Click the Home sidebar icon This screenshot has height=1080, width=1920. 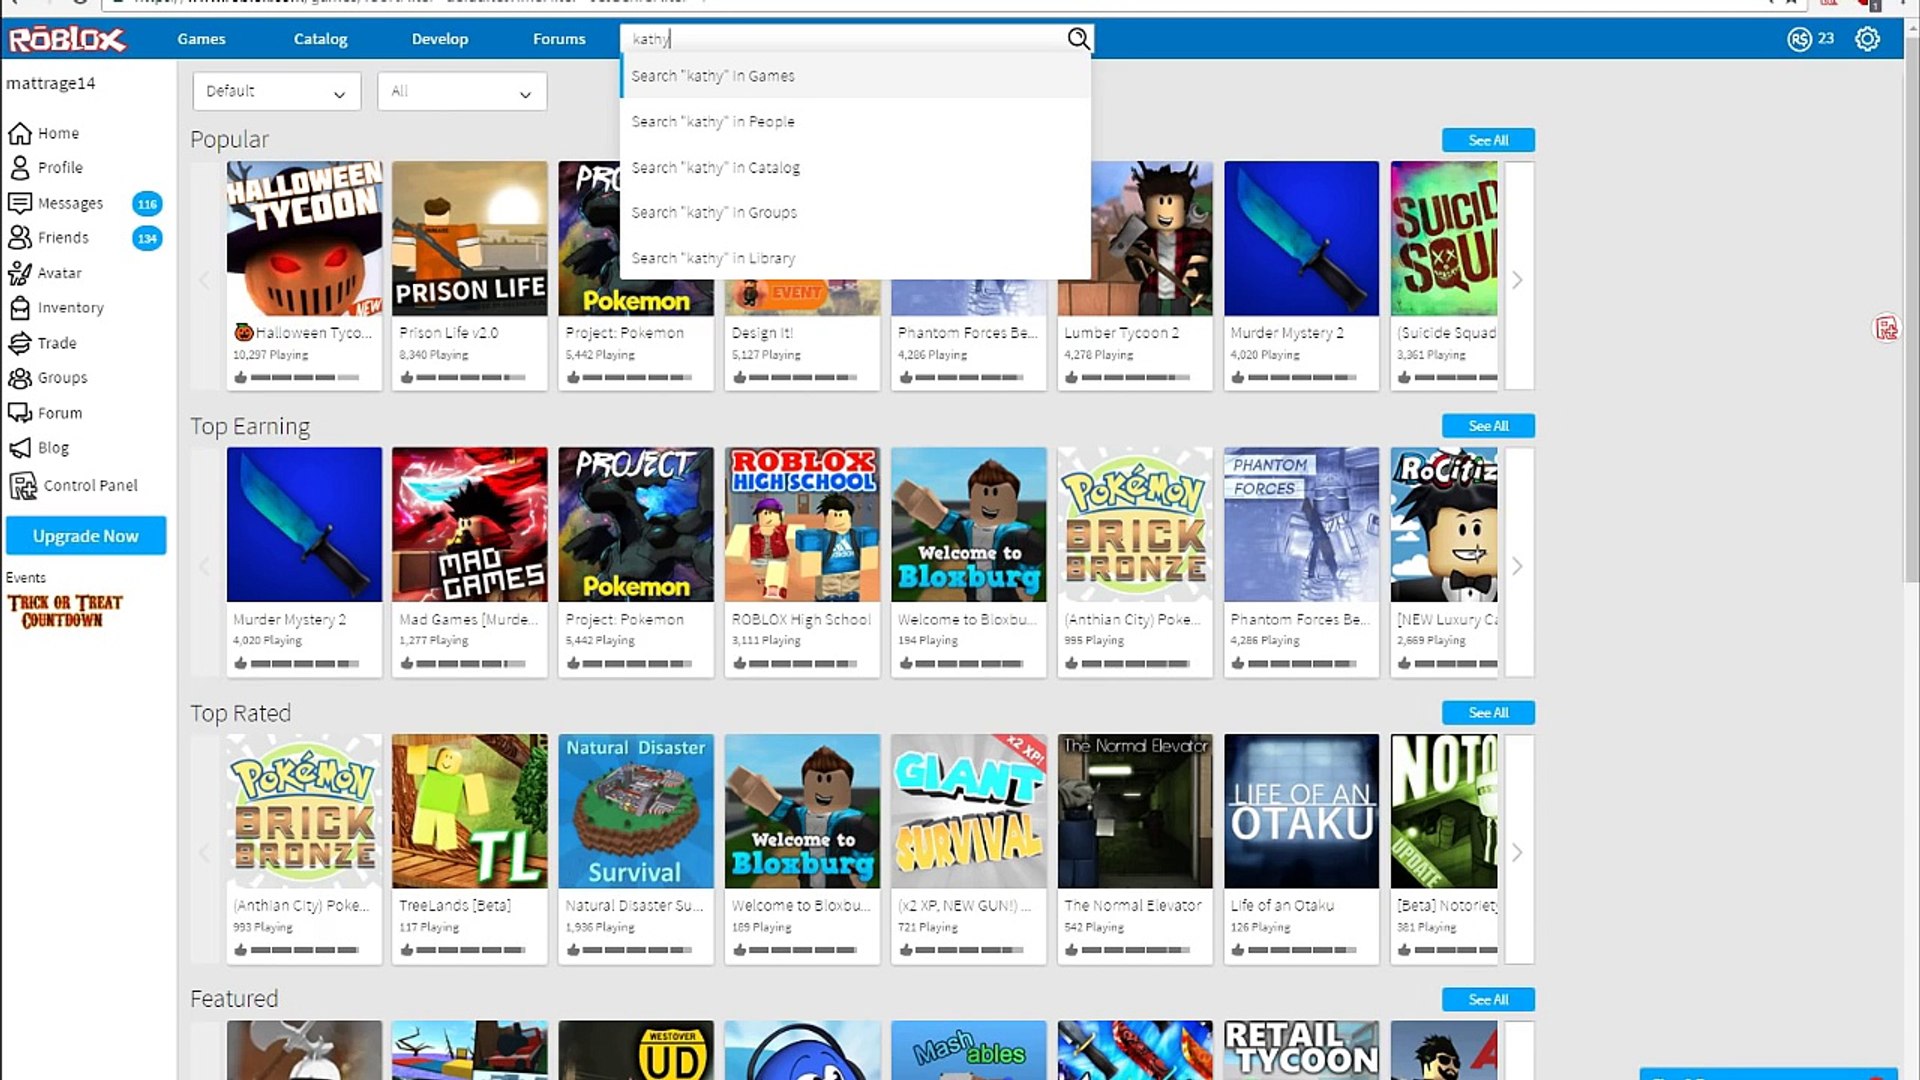click(20, 133)
